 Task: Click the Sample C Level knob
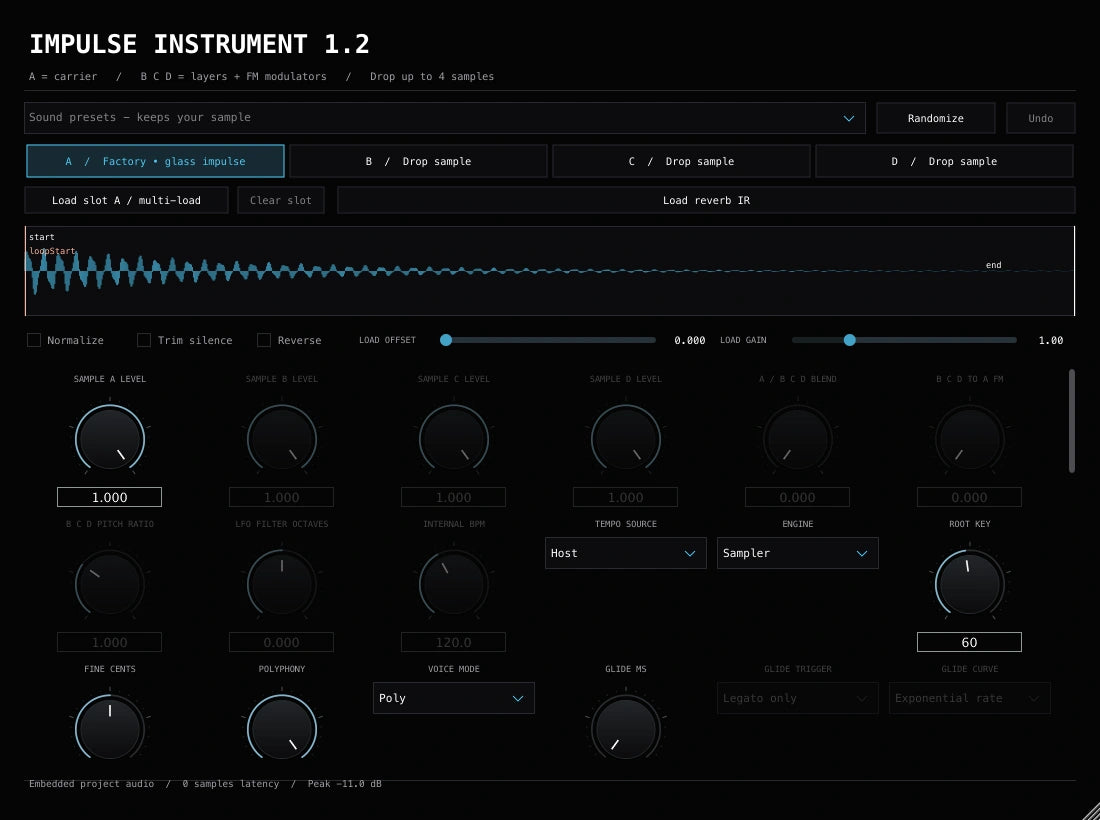(x=453, y=439)
